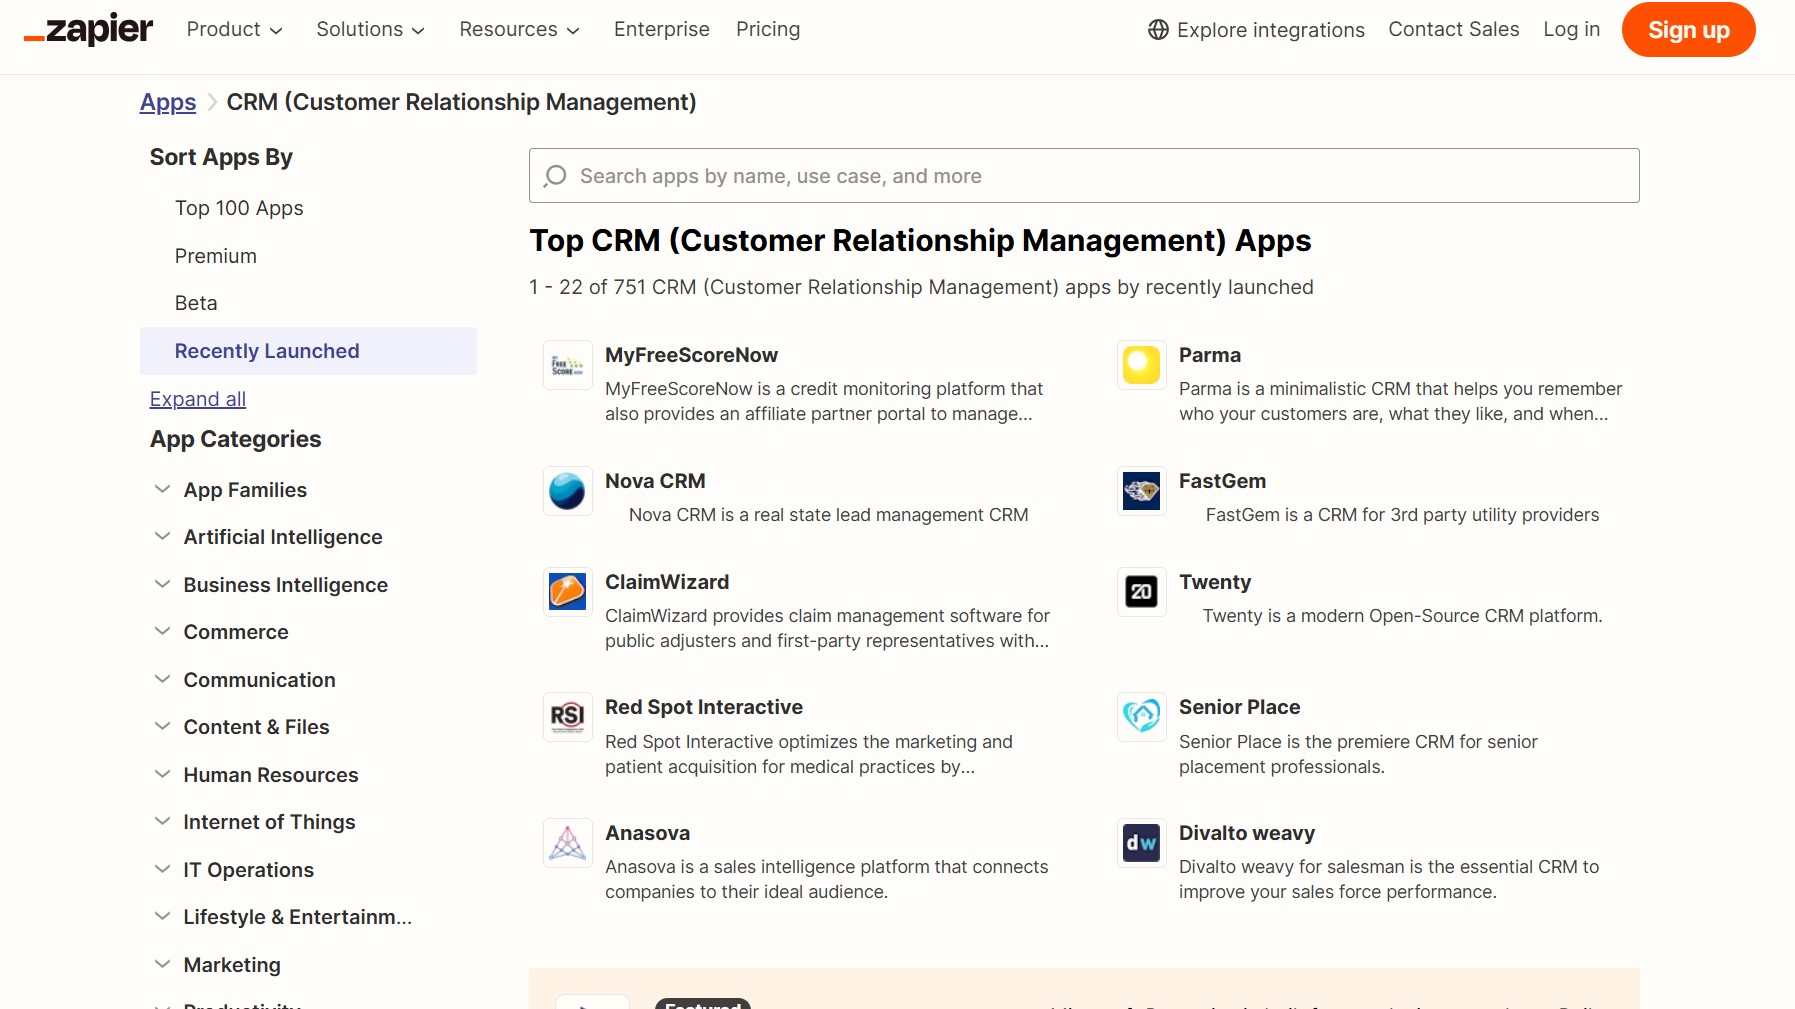Click the Marketing category label
Viewport: 1795px width, 1009px height.
(x=232, y=965)
